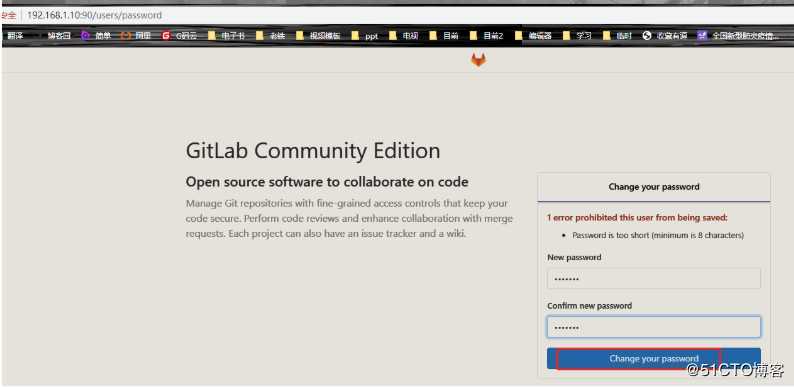The image size is (794, 387).
Task: Focus the Confirm new password field
Action: point(654,327)
